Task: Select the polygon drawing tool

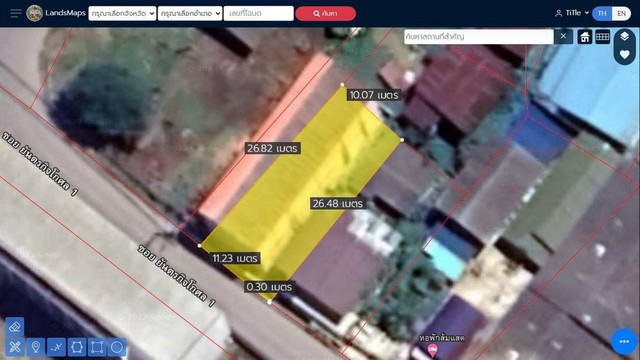Action: click(77, 347)
